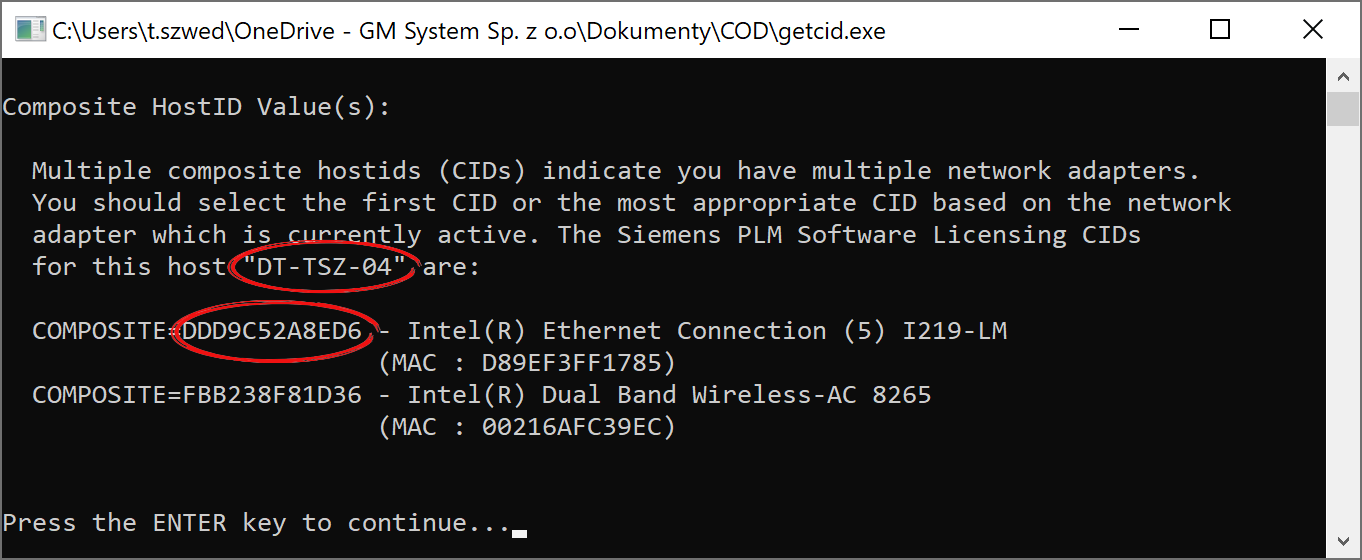Click the empty scrollbar track below thumb
This screenshot has height=560, width=1362.
pyautogui.click(x=1342, y=325)
